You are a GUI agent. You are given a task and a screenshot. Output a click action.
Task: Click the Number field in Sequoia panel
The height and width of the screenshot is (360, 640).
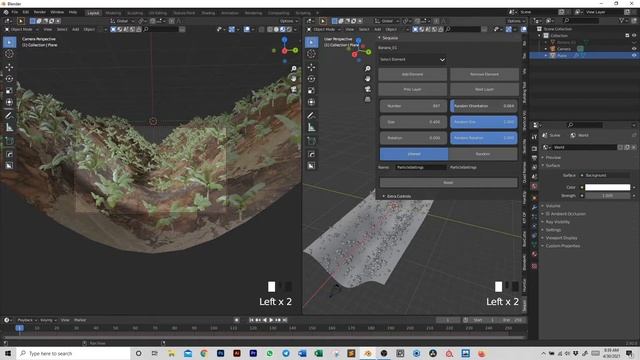point(413,106)
